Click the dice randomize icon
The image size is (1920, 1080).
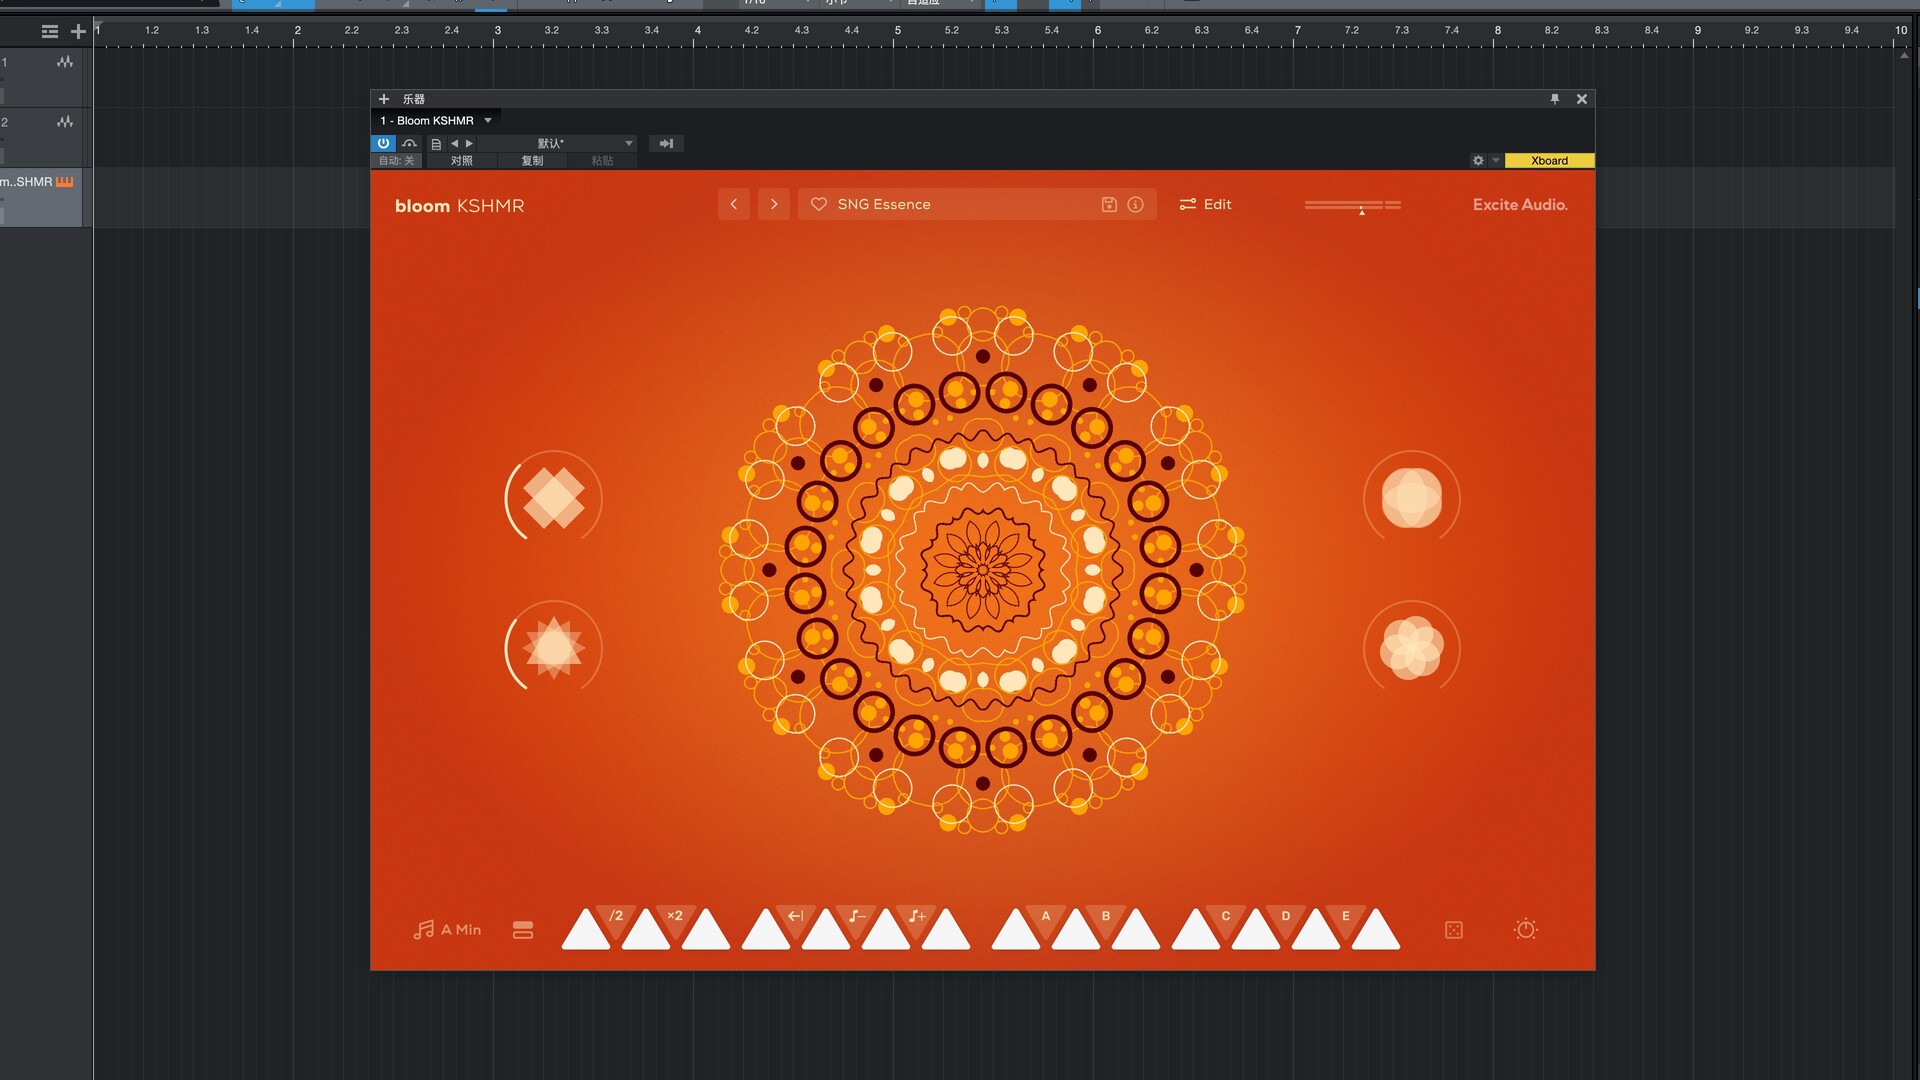pos(1454,930)
